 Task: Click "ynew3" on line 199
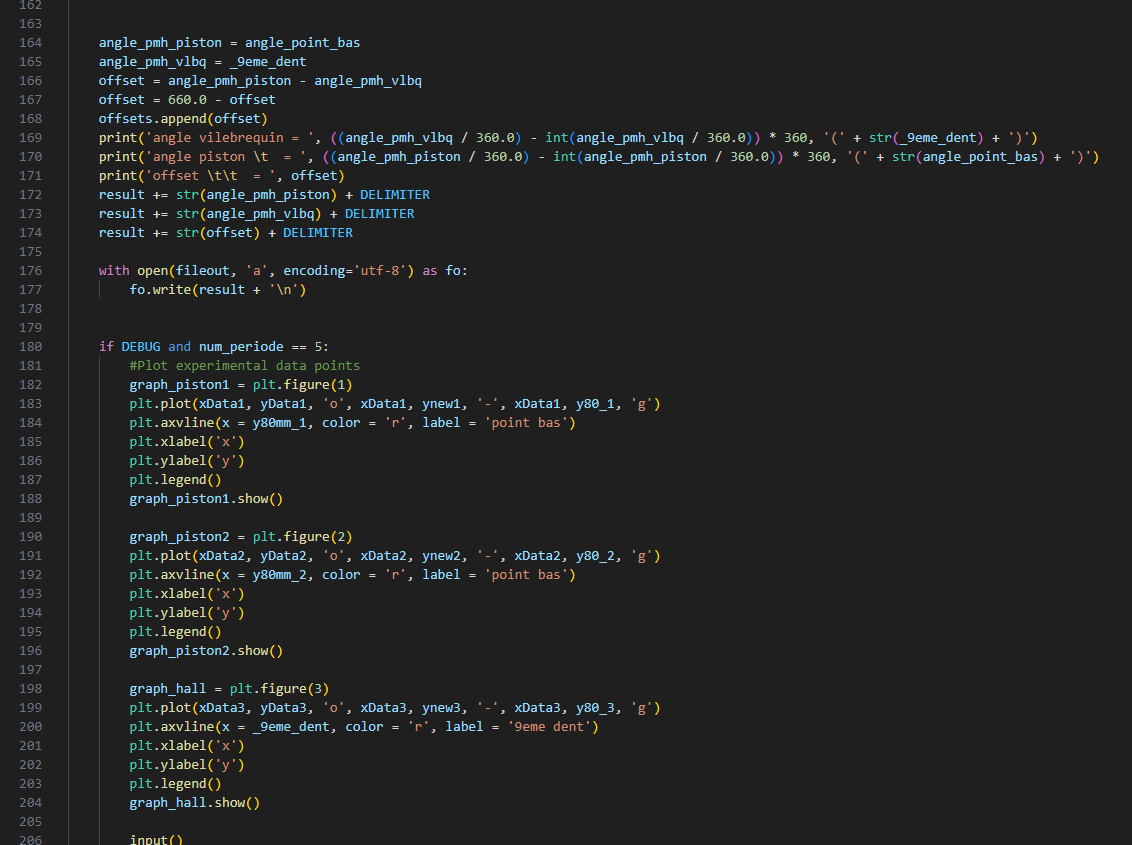(441, 708)
